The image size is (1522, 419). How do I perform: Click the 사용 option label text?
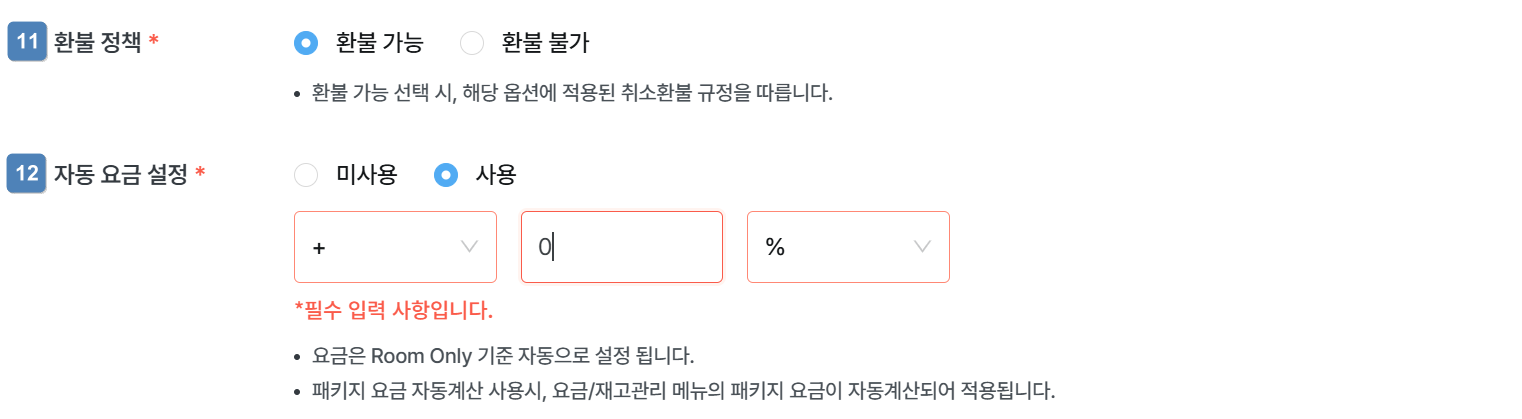[x=498, y=175]
